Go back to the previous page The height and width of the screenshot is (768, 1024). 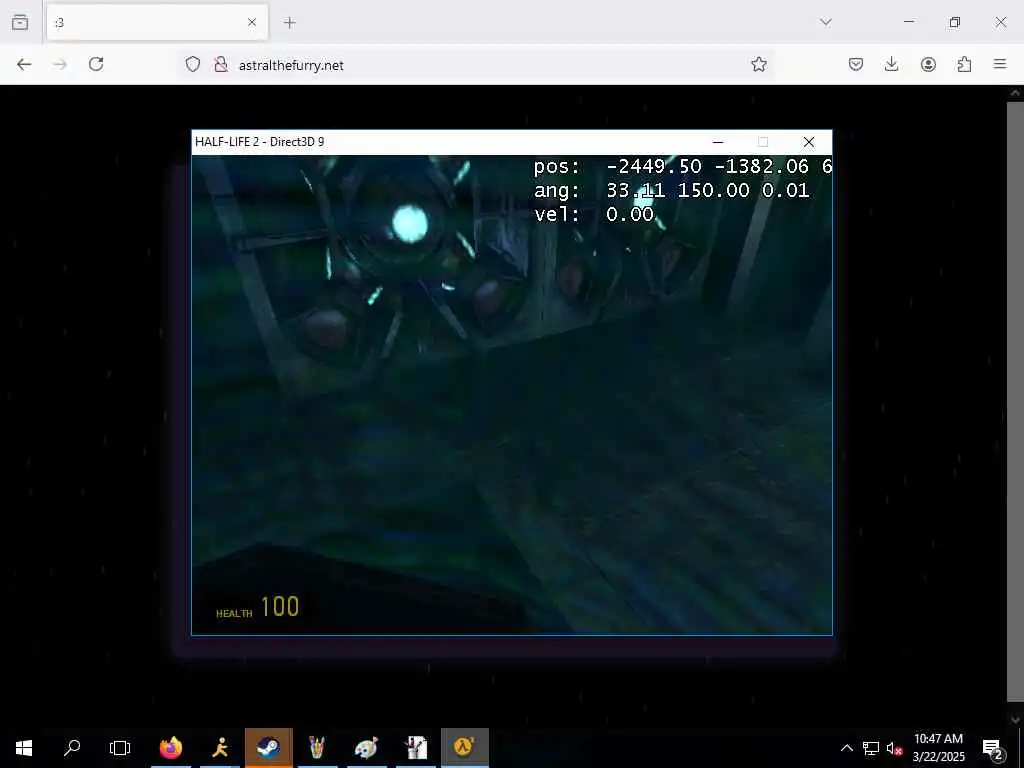pyautogui.click(x=24, y=64)
